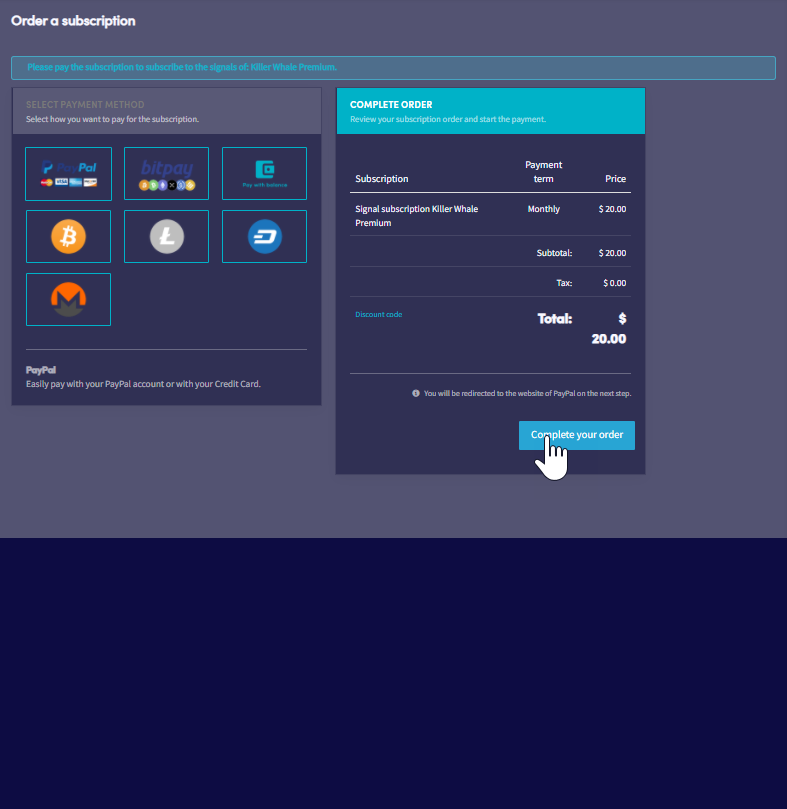Open the Discount code link
Screen dimensions: 787x809
coord(378,315)
